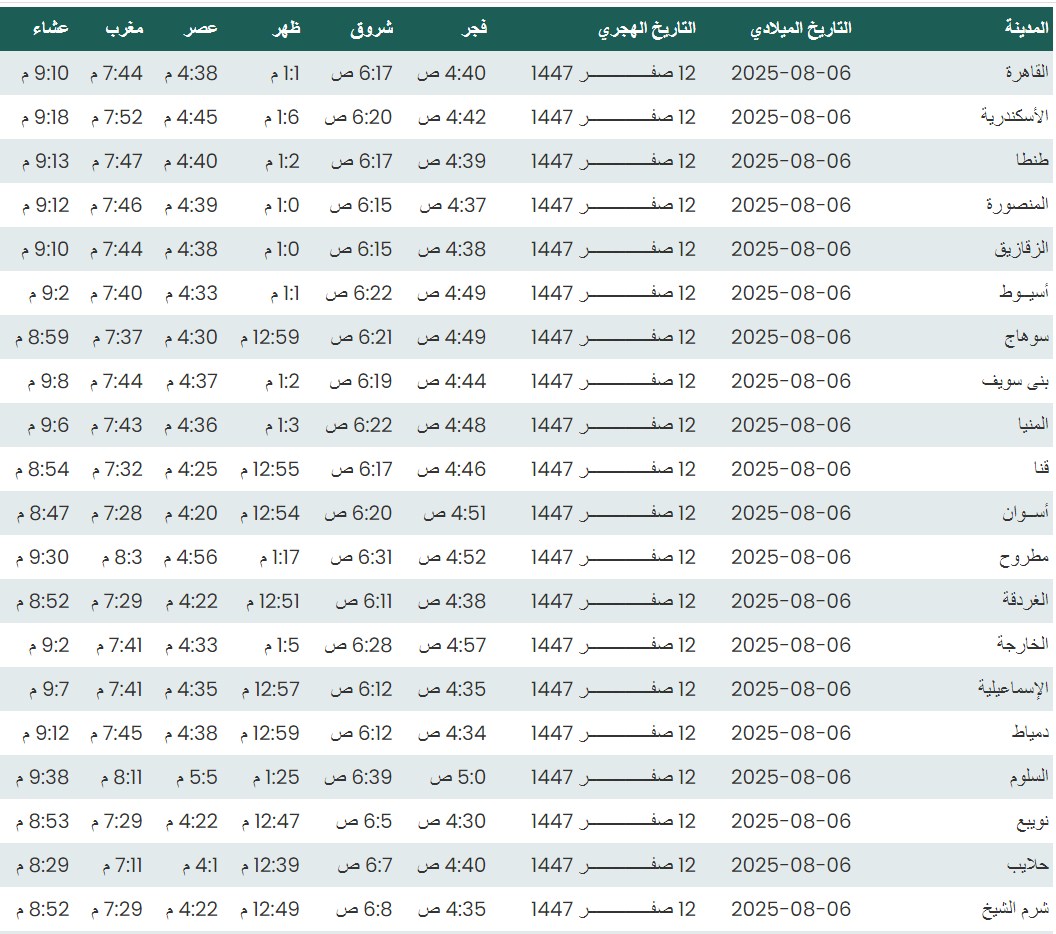Select the Fajr time for السلوم
The width and height of the screenshot is (1056, 934).
click(x=458, y=777)
